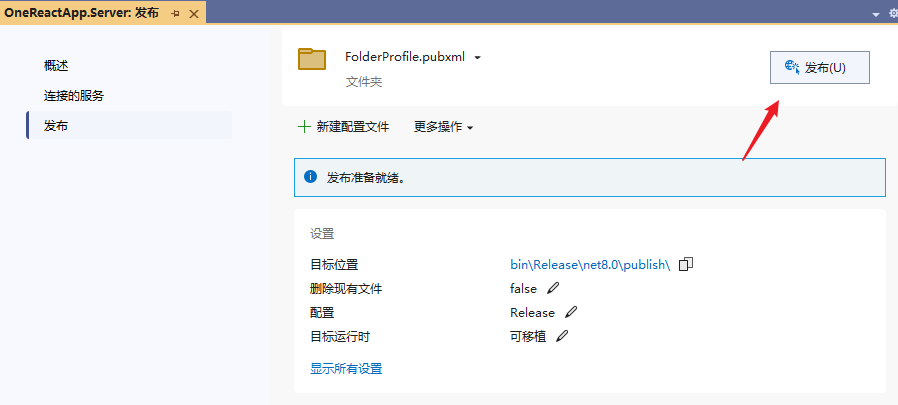Edit the Release configuration pencil icon

[571, 312]
